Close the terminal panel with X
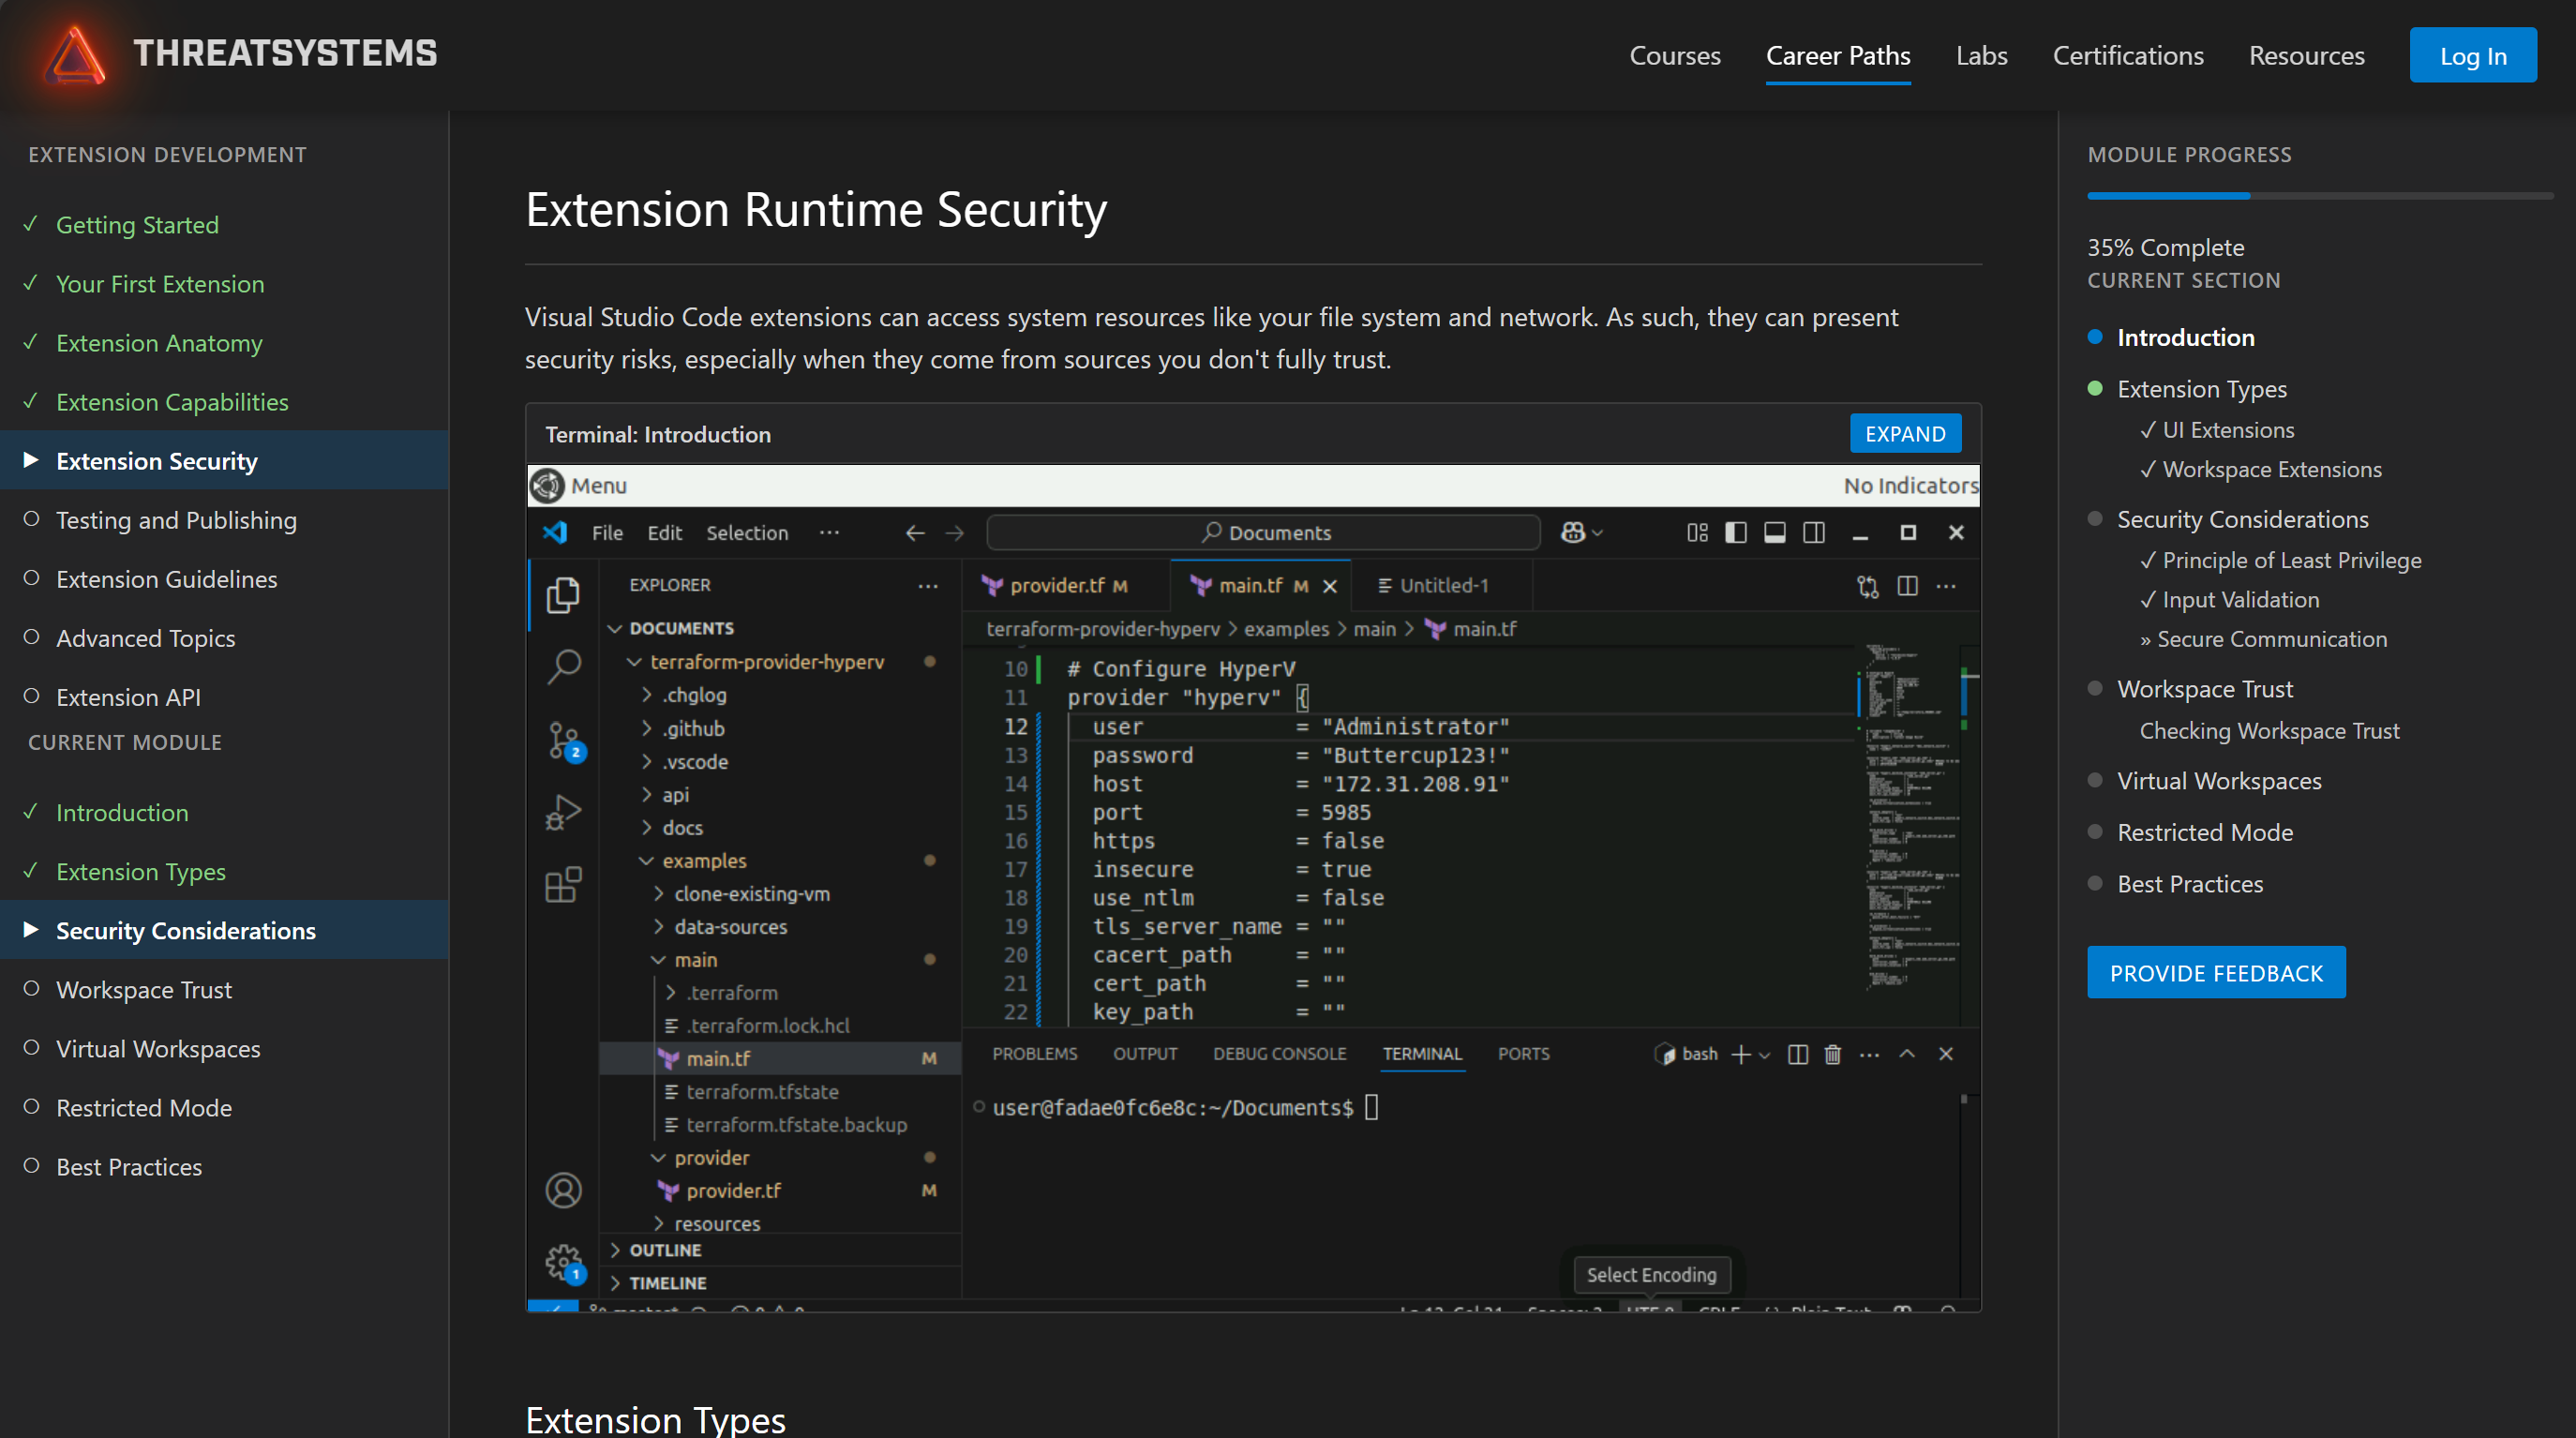 coord(1946,1054)
